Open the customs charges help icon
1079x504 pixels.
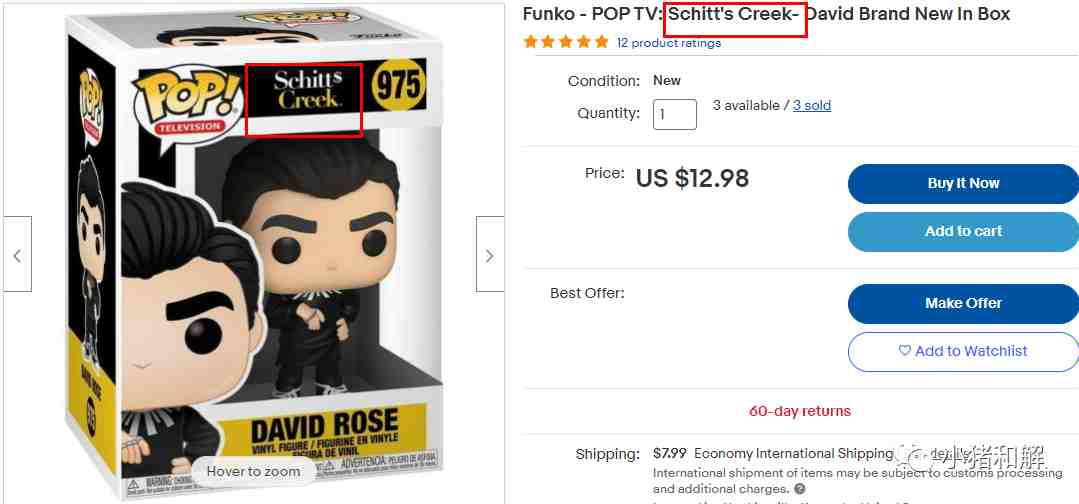coord(800,489)
